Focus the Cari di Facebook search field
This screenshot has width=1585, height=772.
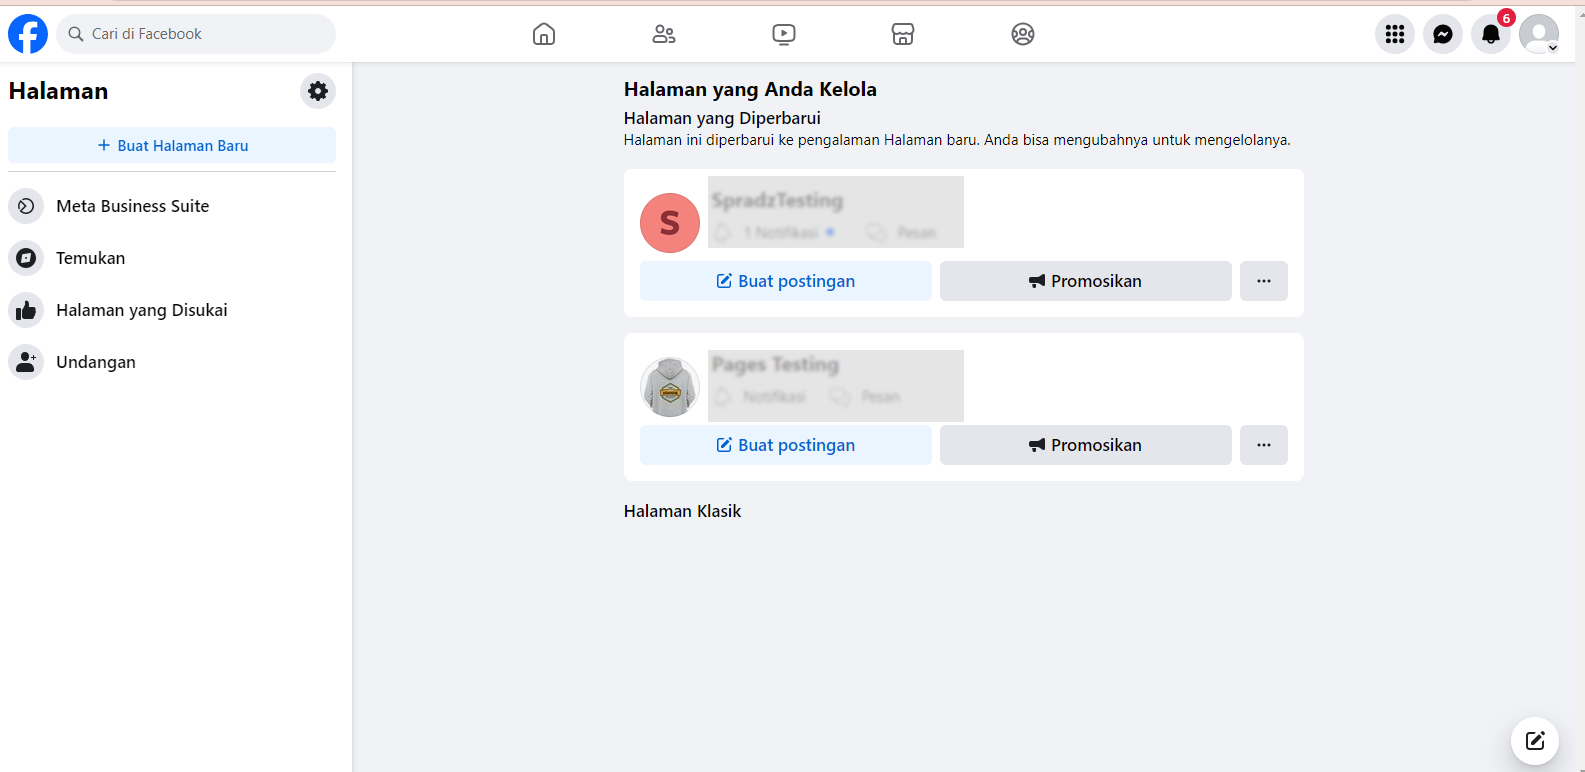coord(200,34)
